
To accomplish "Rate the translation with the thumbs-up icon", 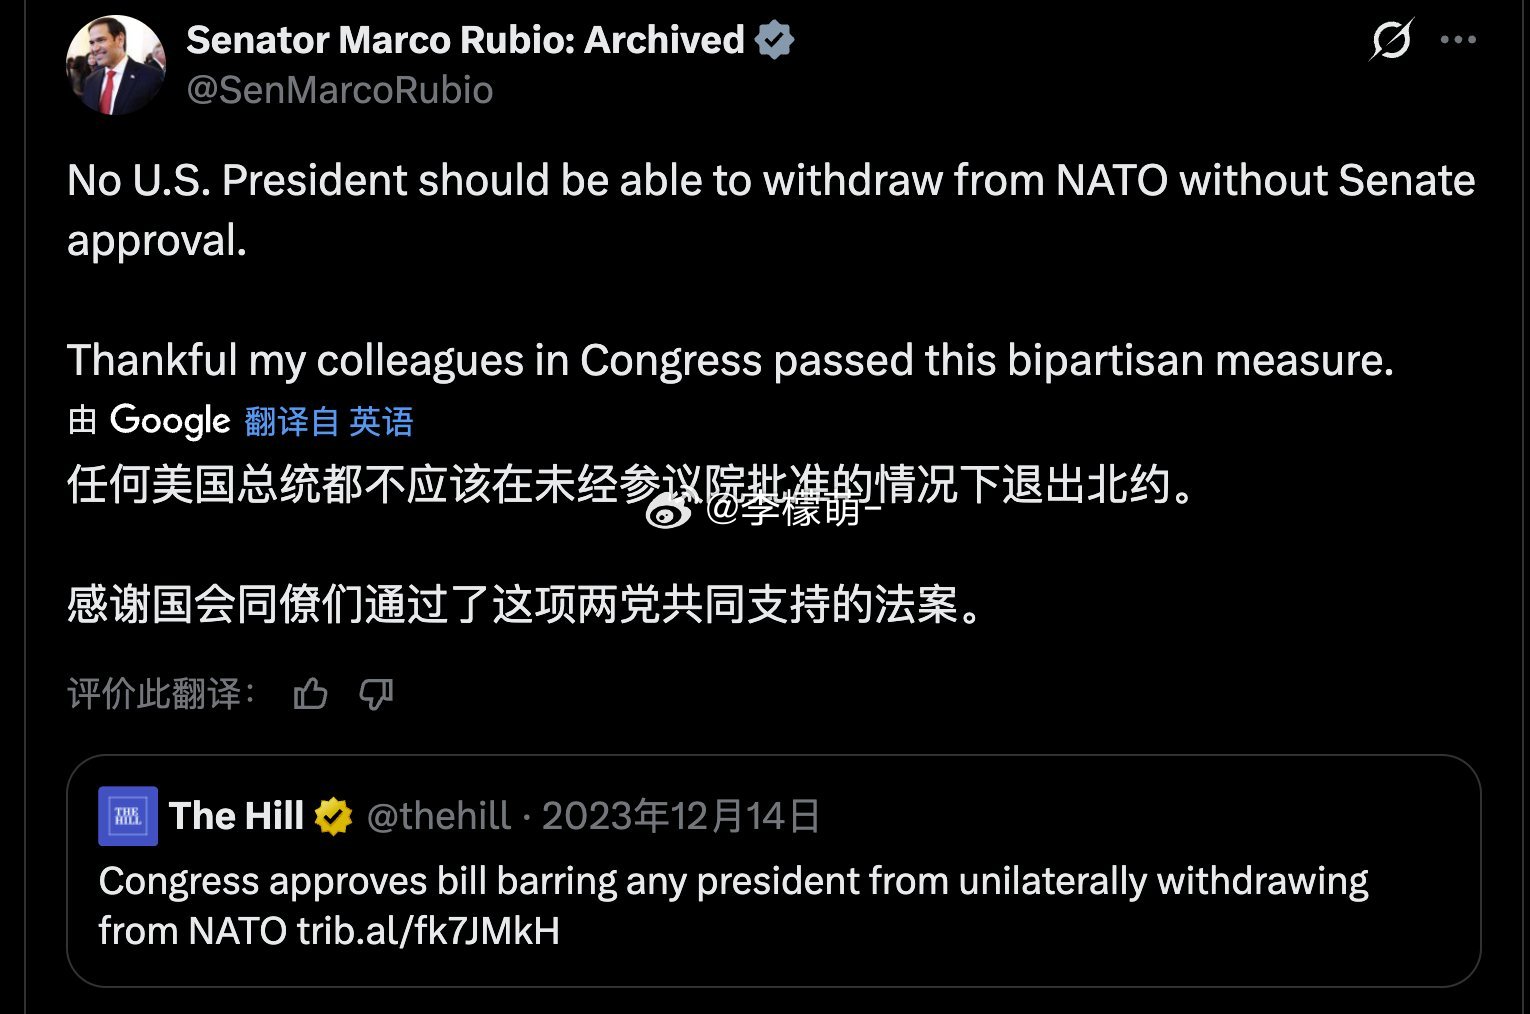I will pyautogui.click(x=312, y=693).
